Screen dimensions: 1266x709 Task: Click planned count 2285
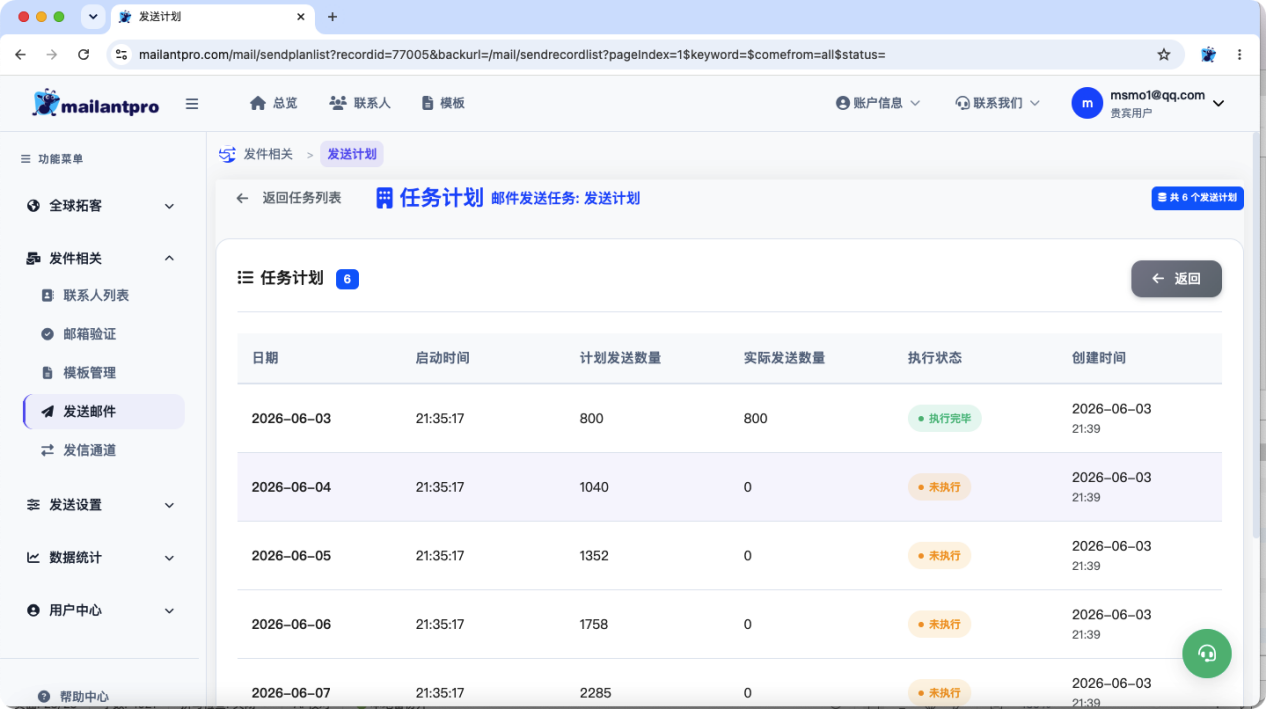pos(595,693)
